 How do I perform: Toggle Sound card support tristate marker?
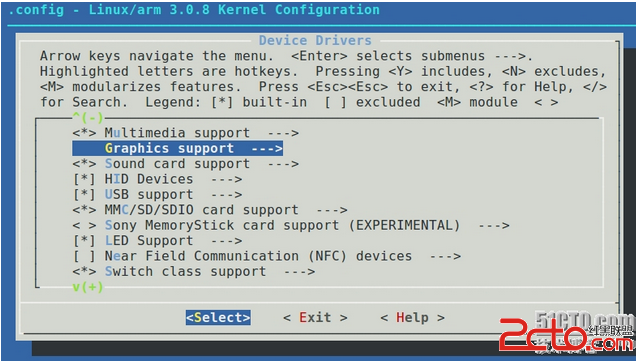coord(84,164)
